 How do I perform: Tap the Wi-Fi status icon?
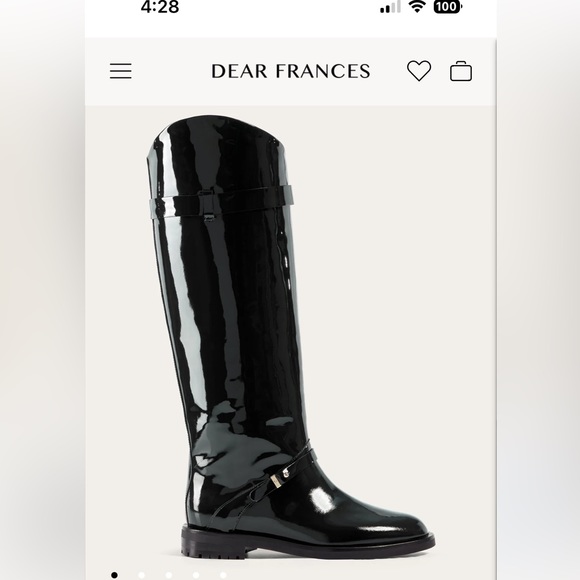(417, 6)
